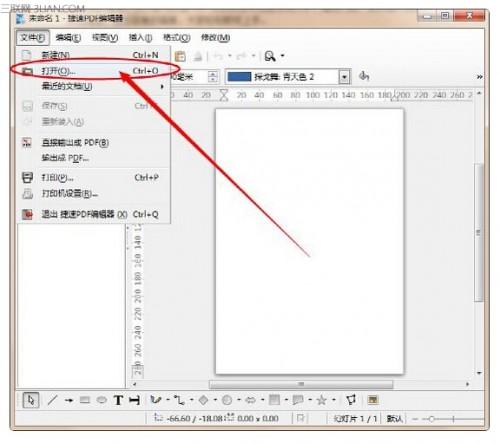Viewport: 500px width, 443px height.
Task: Toggle the edit points tool
Action: (351, 400)
